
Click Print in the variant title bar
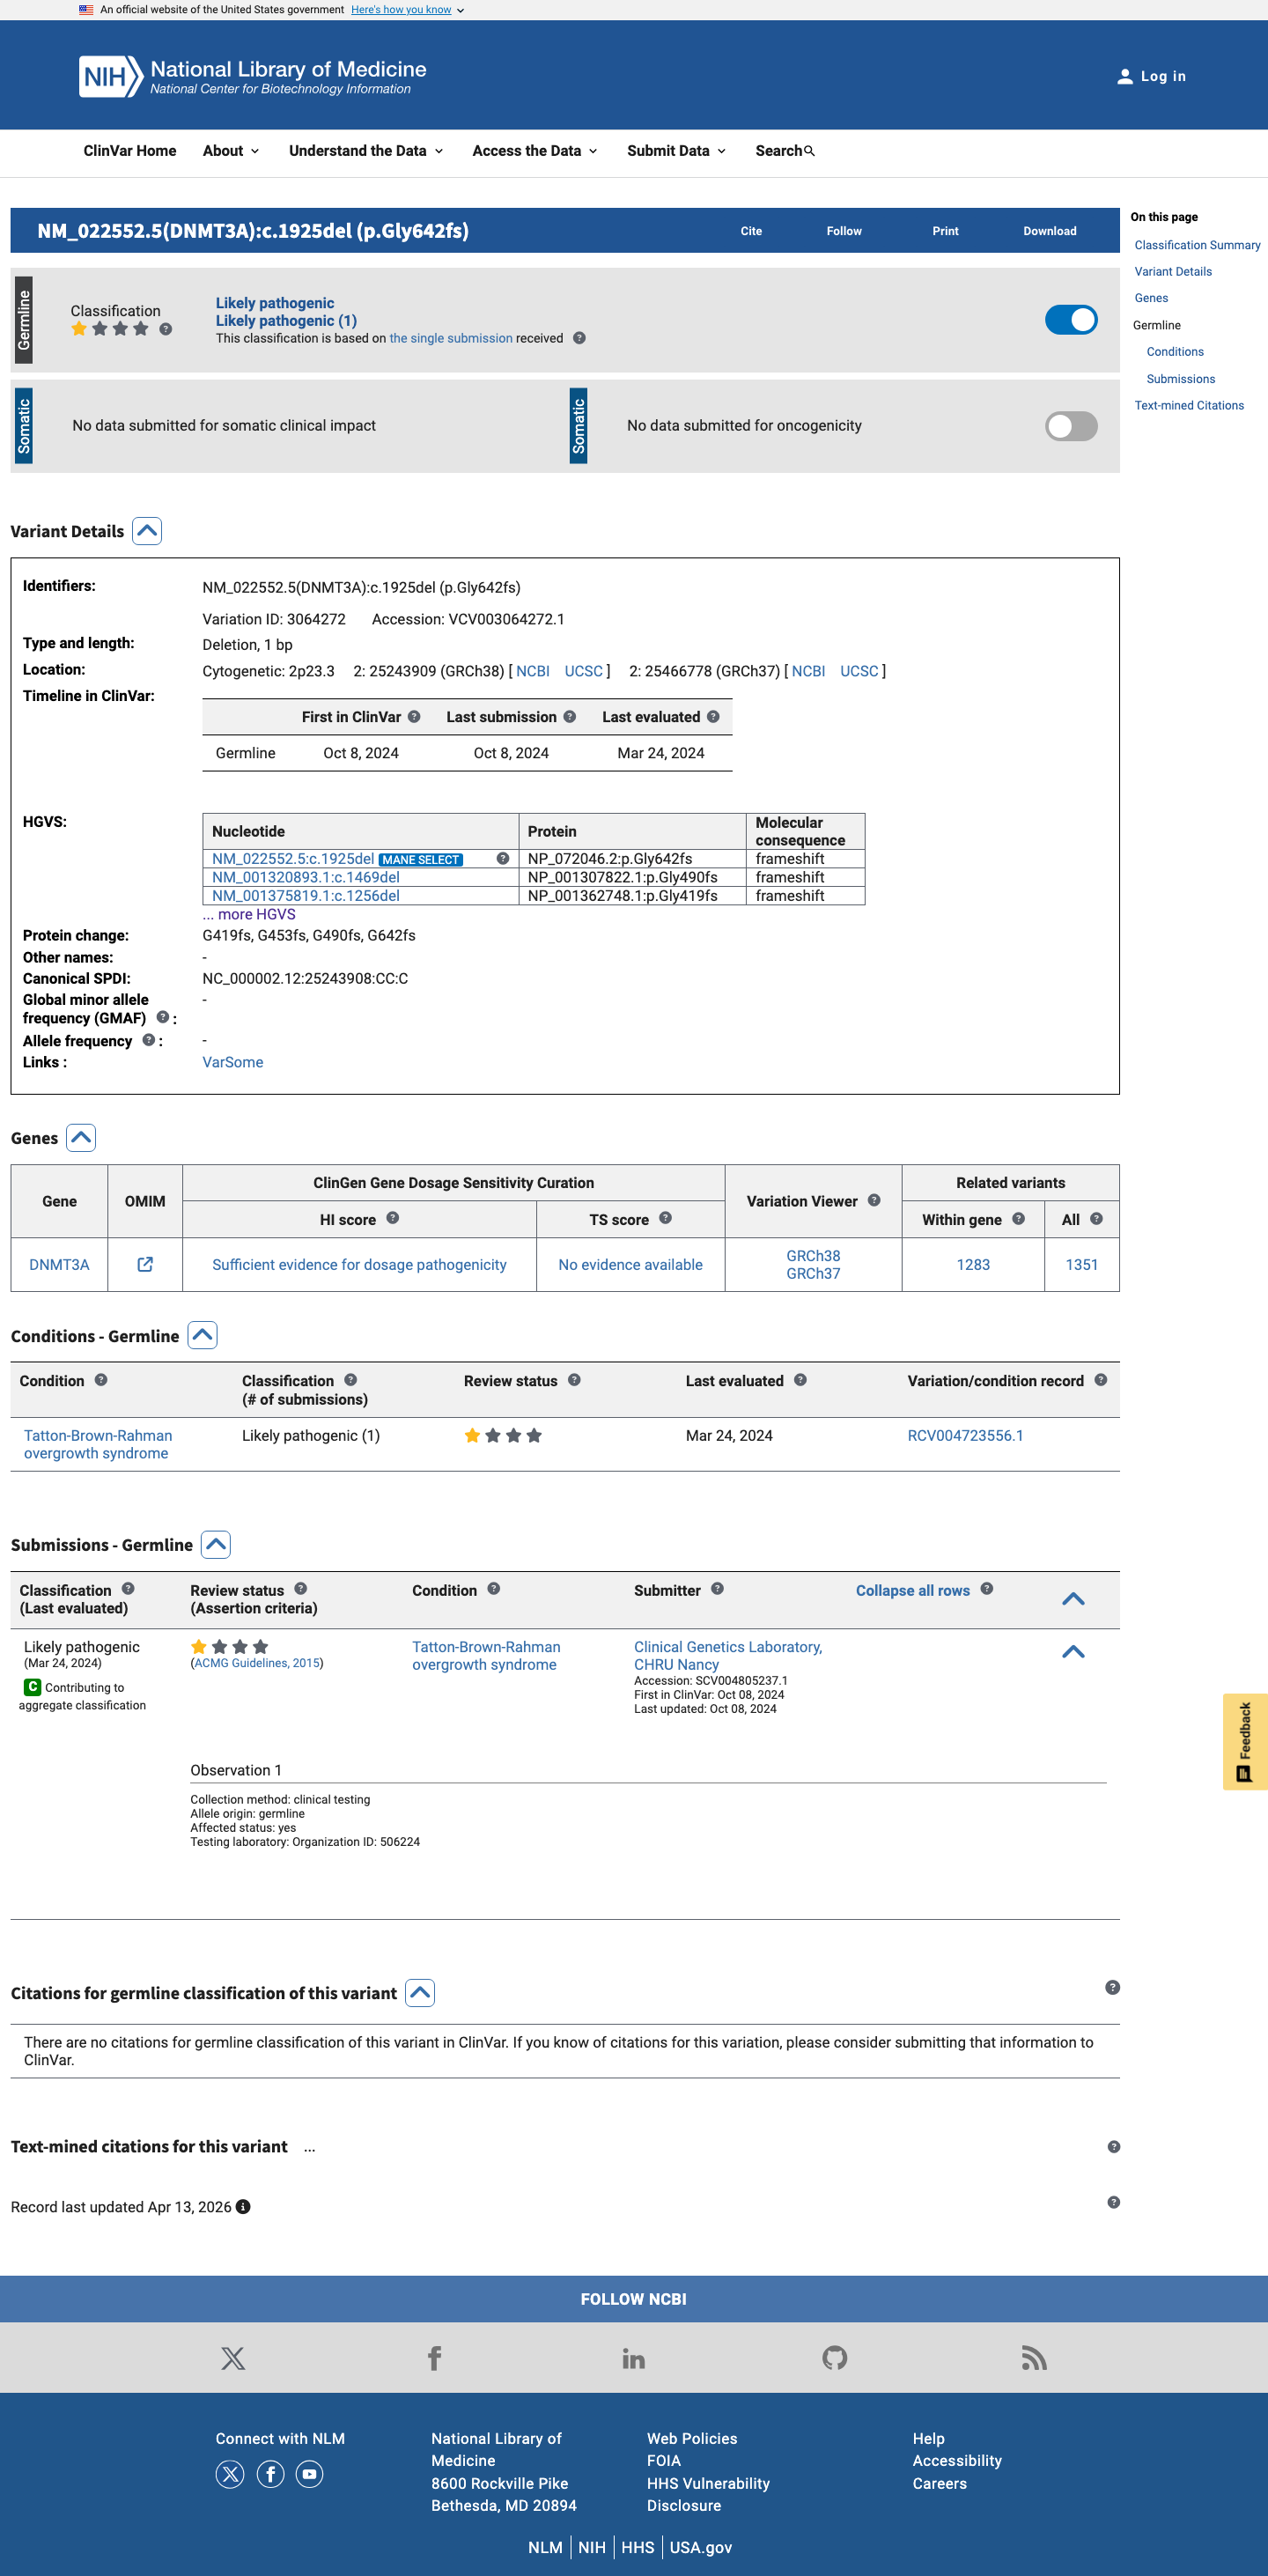[945, 231]
